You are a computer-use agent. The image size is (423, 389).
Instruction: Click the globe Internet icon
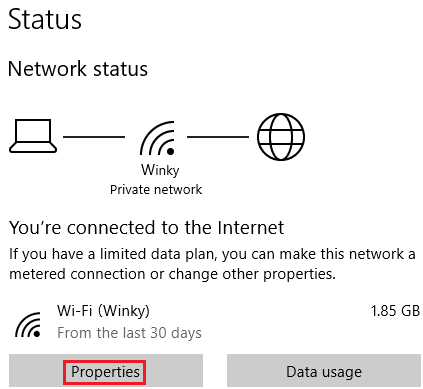281,137
